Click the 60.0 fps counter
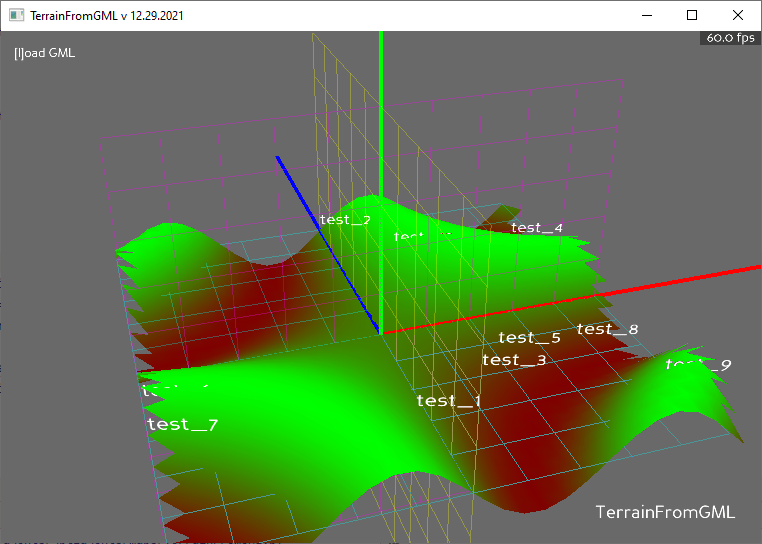 730,38
